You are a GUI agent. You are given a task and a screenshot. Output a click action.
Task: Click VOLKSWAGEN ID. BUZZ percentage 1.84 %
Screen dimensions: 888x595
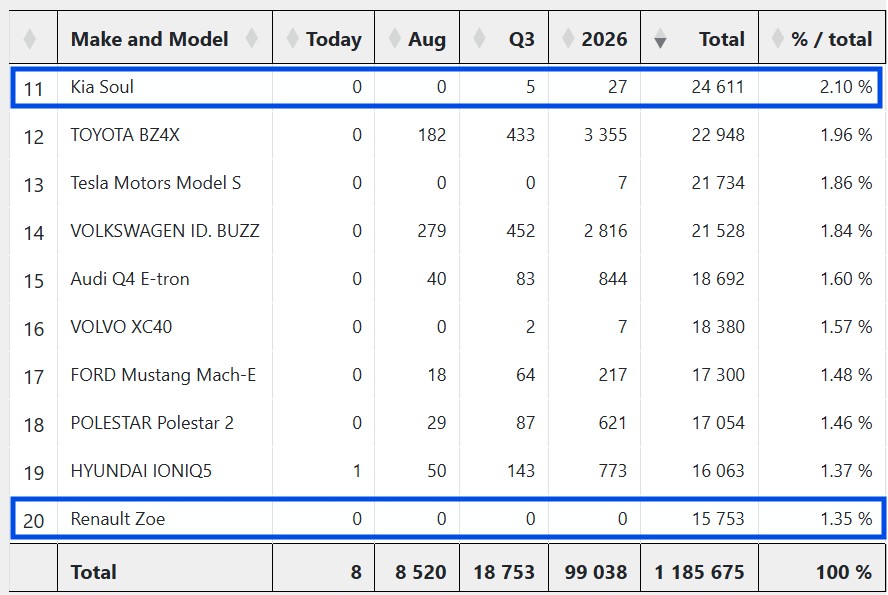click(846, 231)
